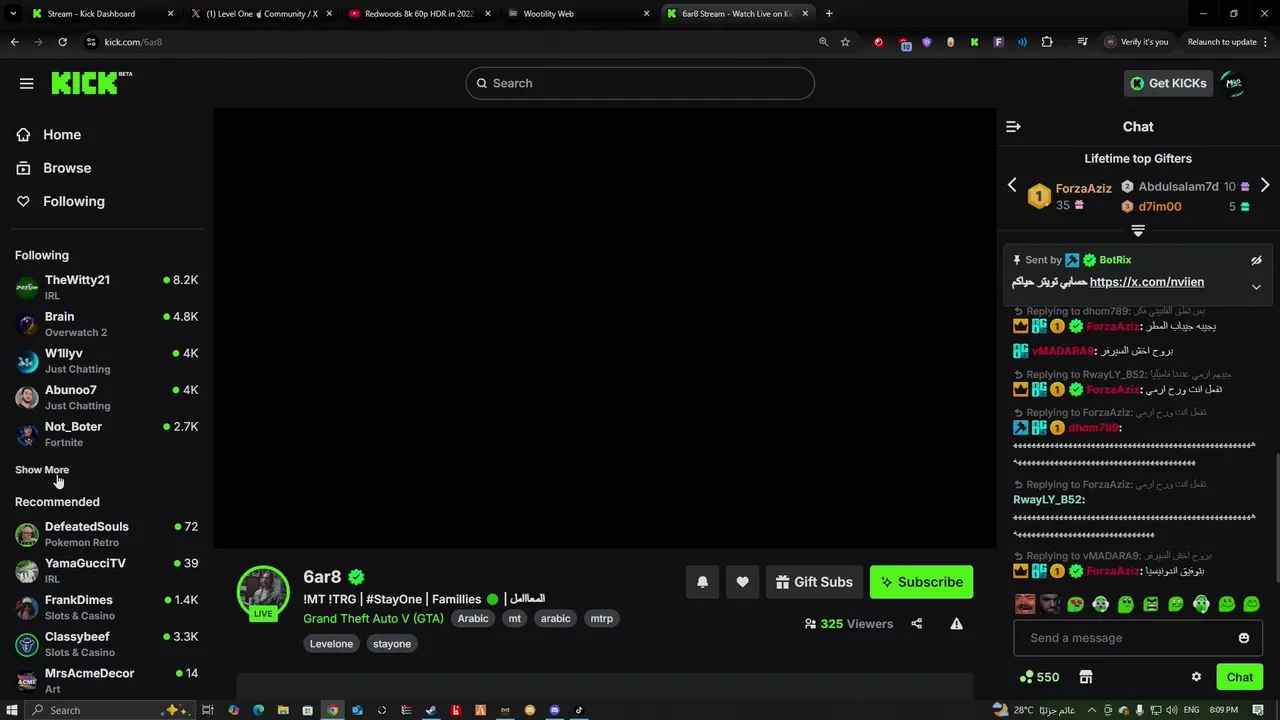Switch to Wootility Web tab
The width and height of the screenshot is (1280, 720).
point(576,14)
